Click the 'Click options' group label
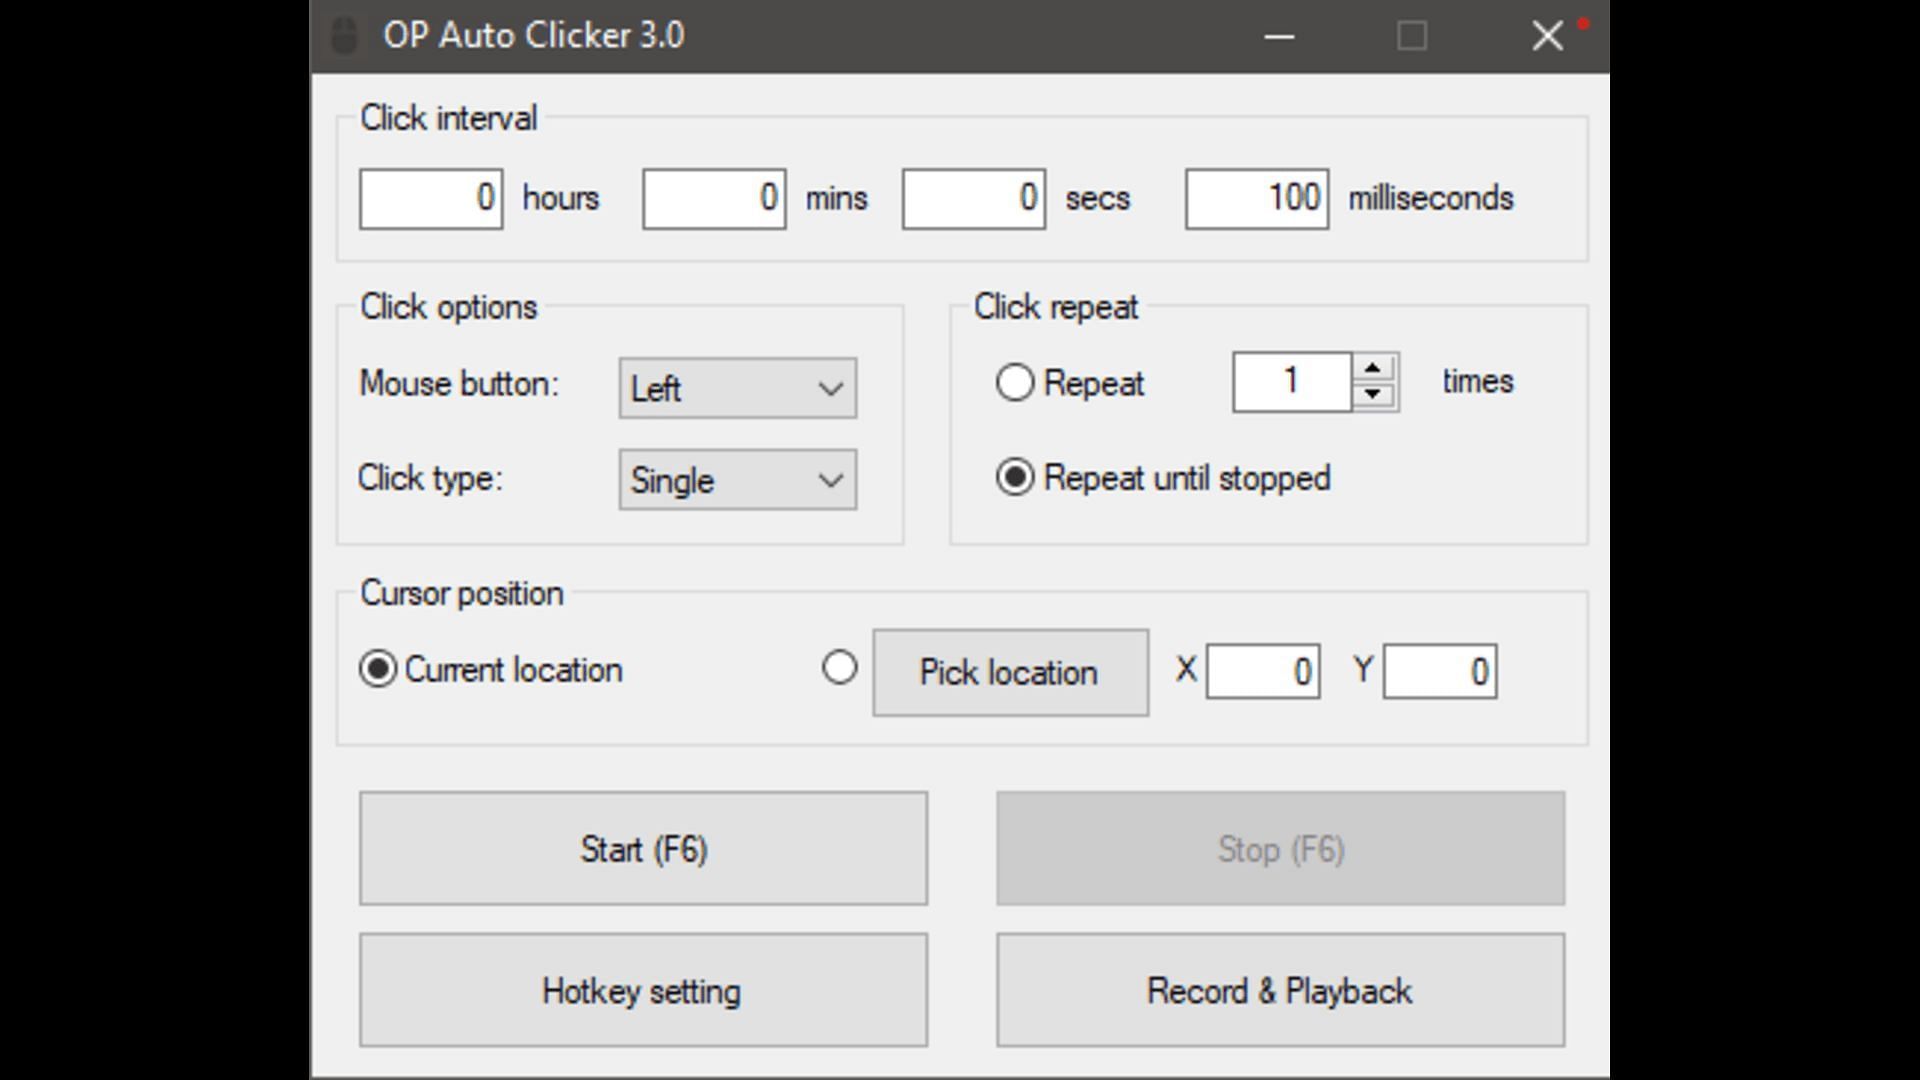Screen dimensions: 1920x1080 click(449, 307)
